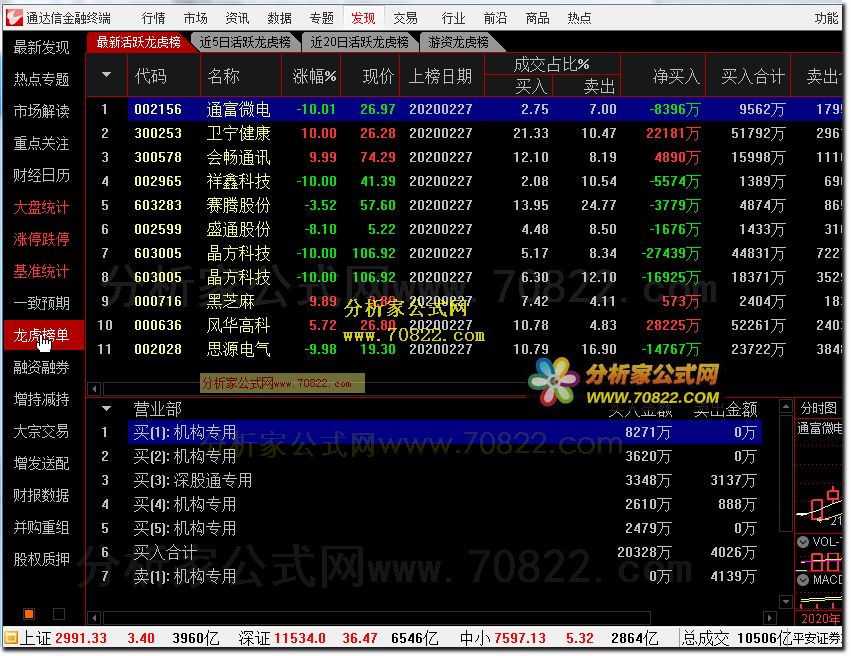Select the 卫宁健康 stock row
851x656 pixels.
pos(467,133)
